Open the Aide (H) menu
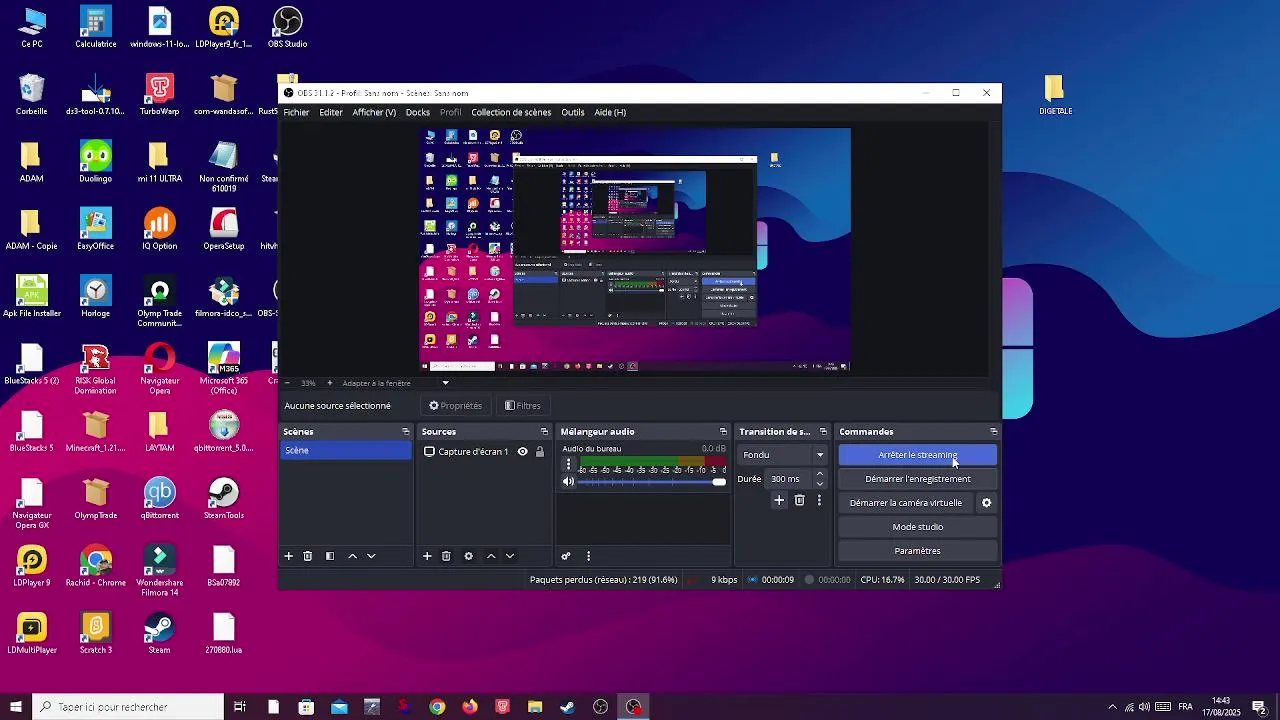This screenshot has height=720, width=1280. pos(610,113)
